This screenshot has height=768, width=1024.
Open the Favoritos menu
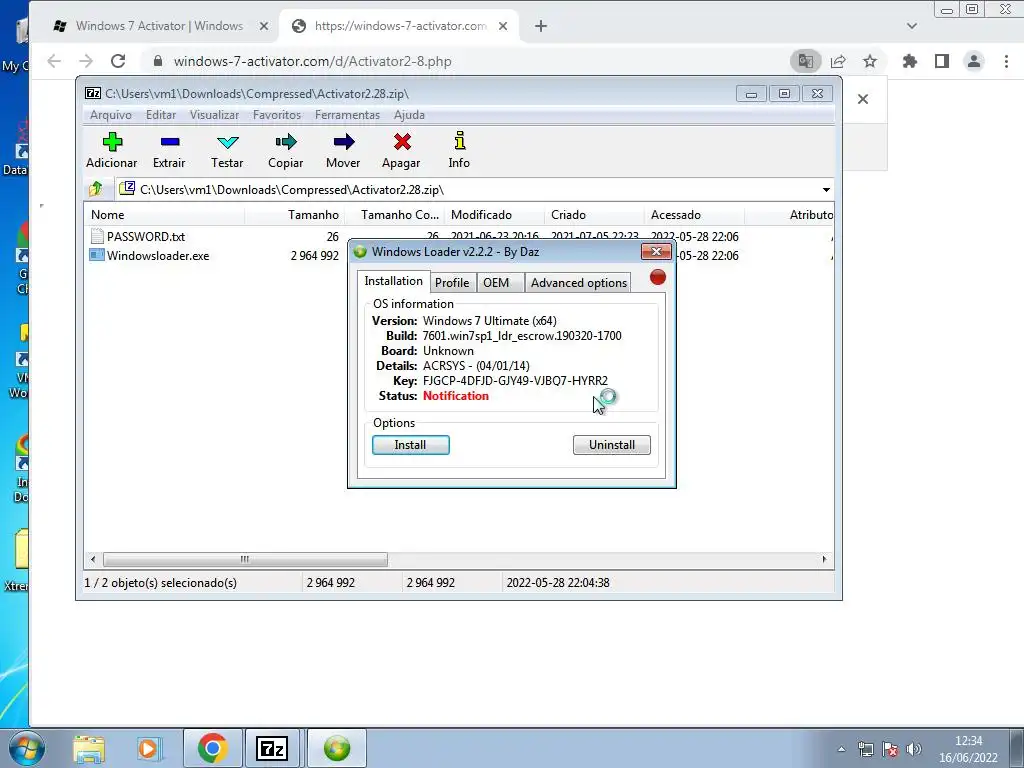pyautogui.click(x=277, y=115)
